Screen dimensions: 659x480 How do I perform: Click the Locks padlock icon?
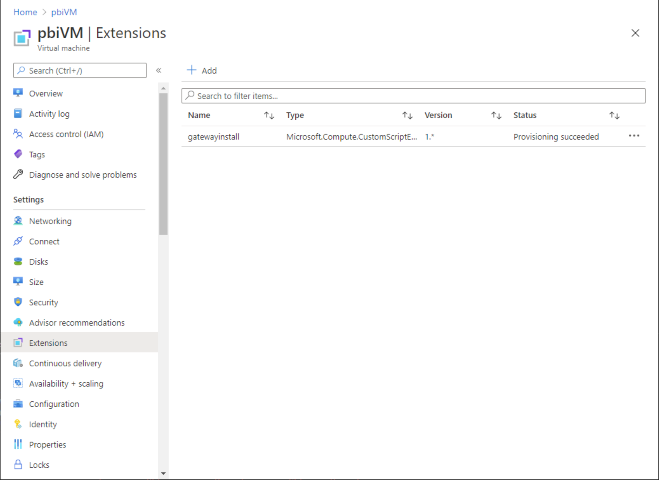(x=18, y=464)
